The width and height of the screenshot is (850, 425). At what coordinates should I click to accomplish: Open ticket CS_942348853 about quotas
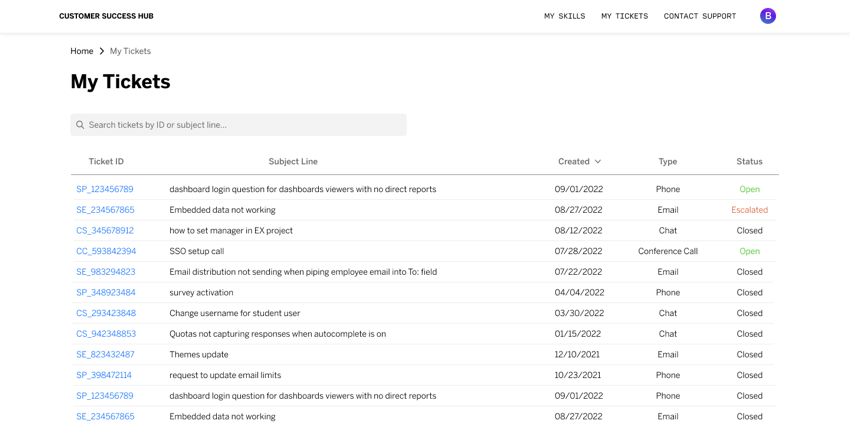click(106, 333)
